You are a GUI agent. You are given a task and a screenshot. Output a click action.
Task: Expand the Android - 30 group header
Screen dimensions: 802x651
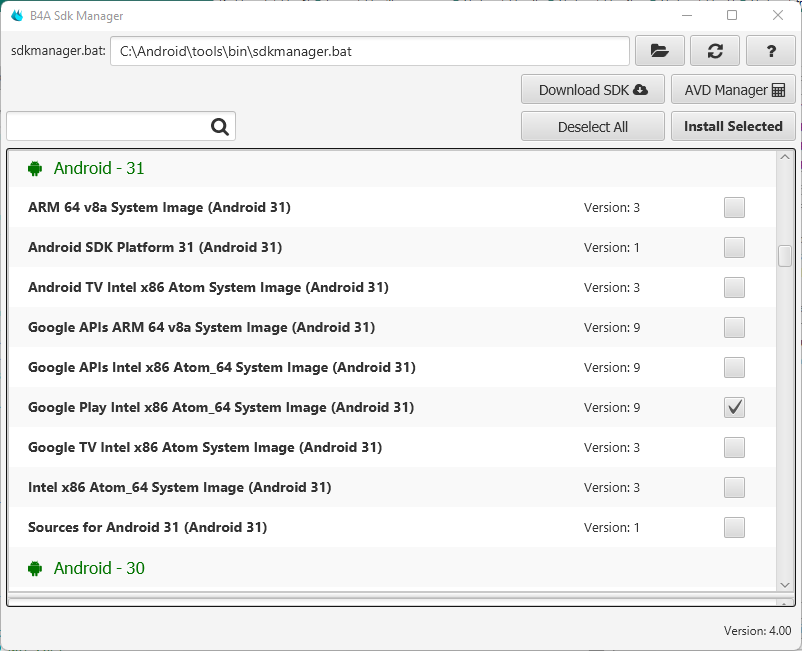[99, 568]
